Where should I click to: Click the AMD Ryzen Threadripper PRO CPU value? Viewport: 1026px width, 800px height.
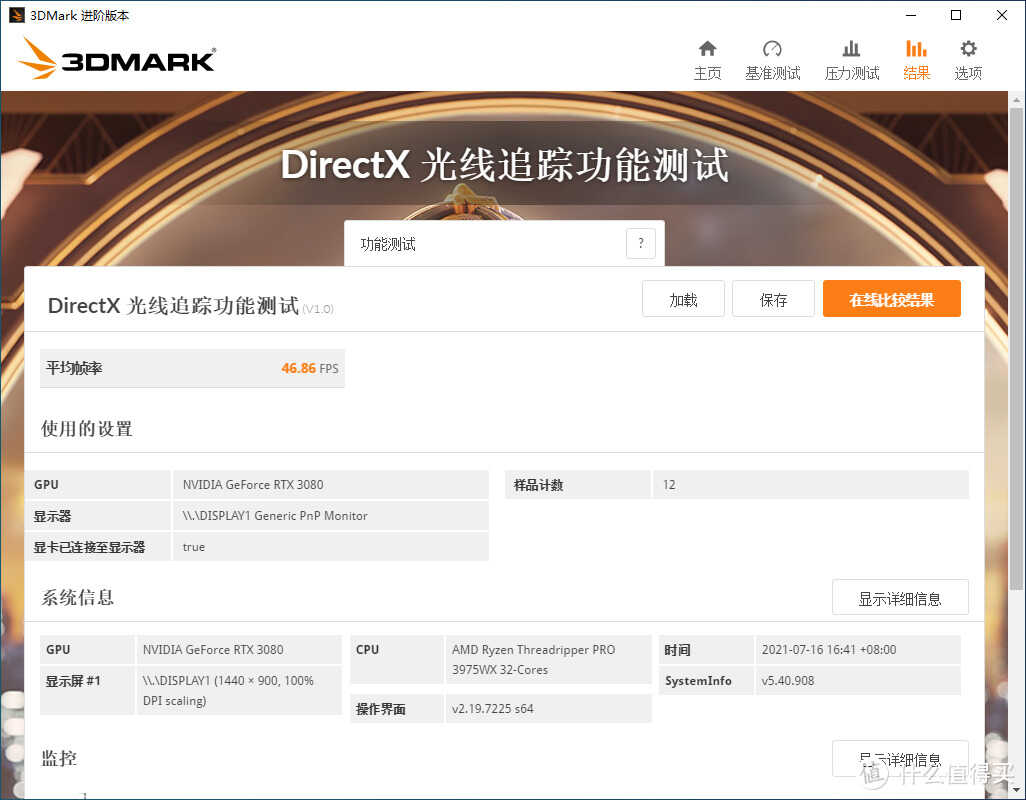[533, 659]
